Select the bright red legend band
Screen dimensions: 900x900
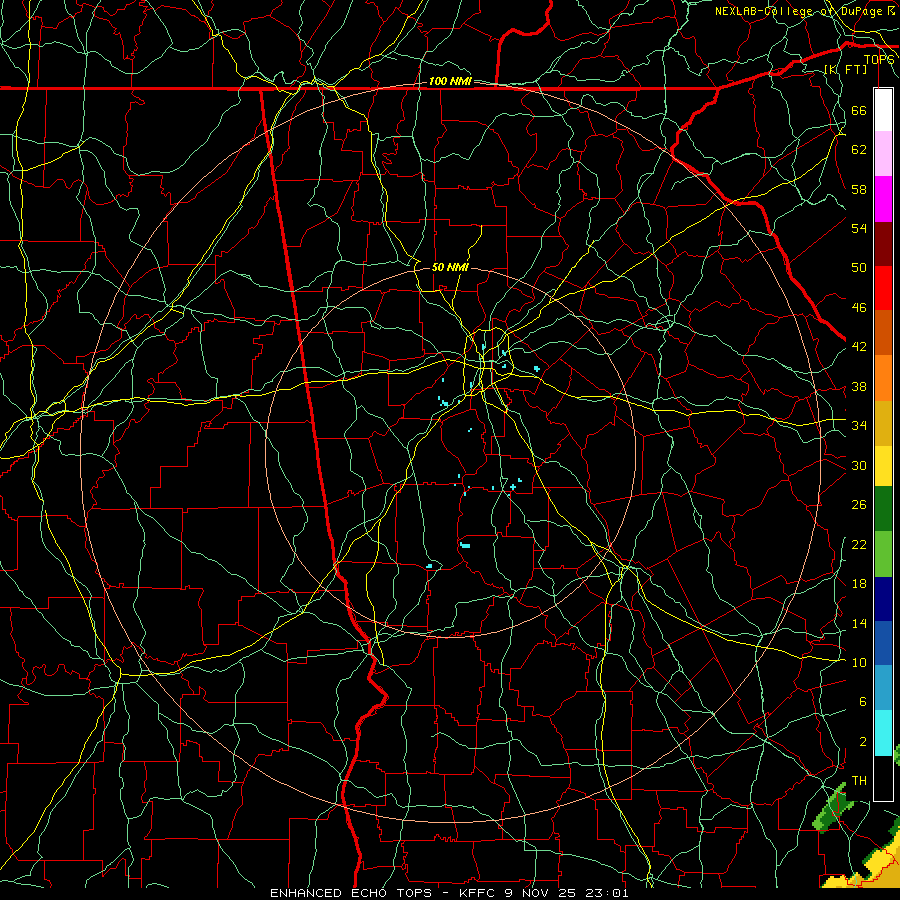click(883, 288)
